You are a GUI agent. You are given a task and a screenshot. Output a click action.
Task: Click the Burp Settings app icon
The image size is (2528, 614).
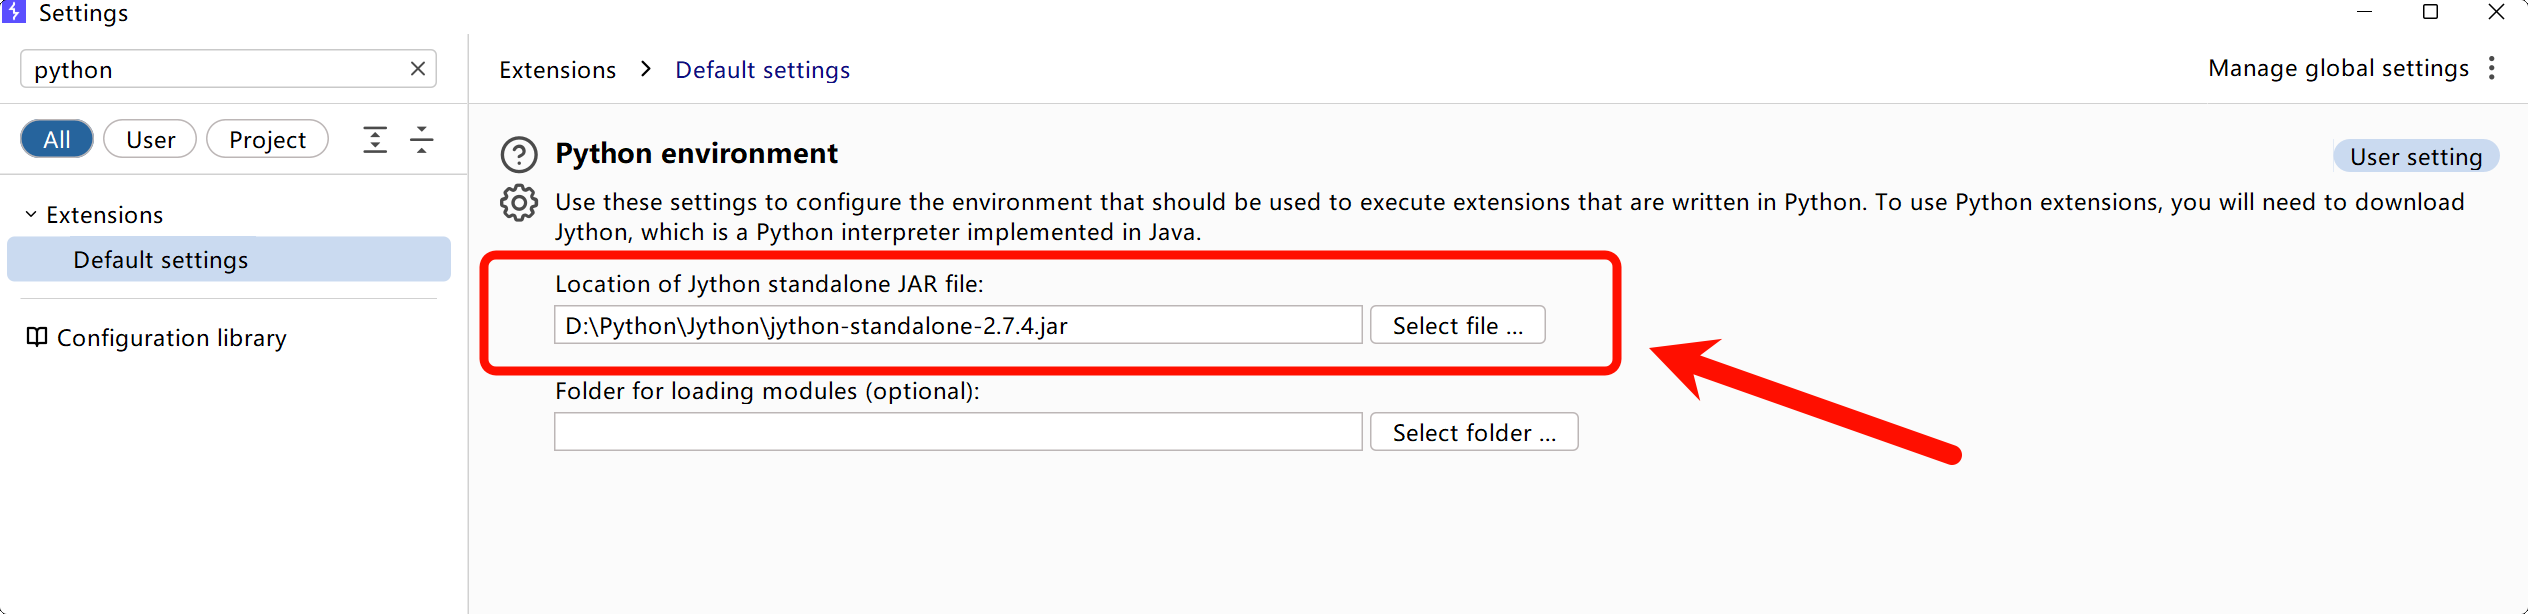coord(14,12)
